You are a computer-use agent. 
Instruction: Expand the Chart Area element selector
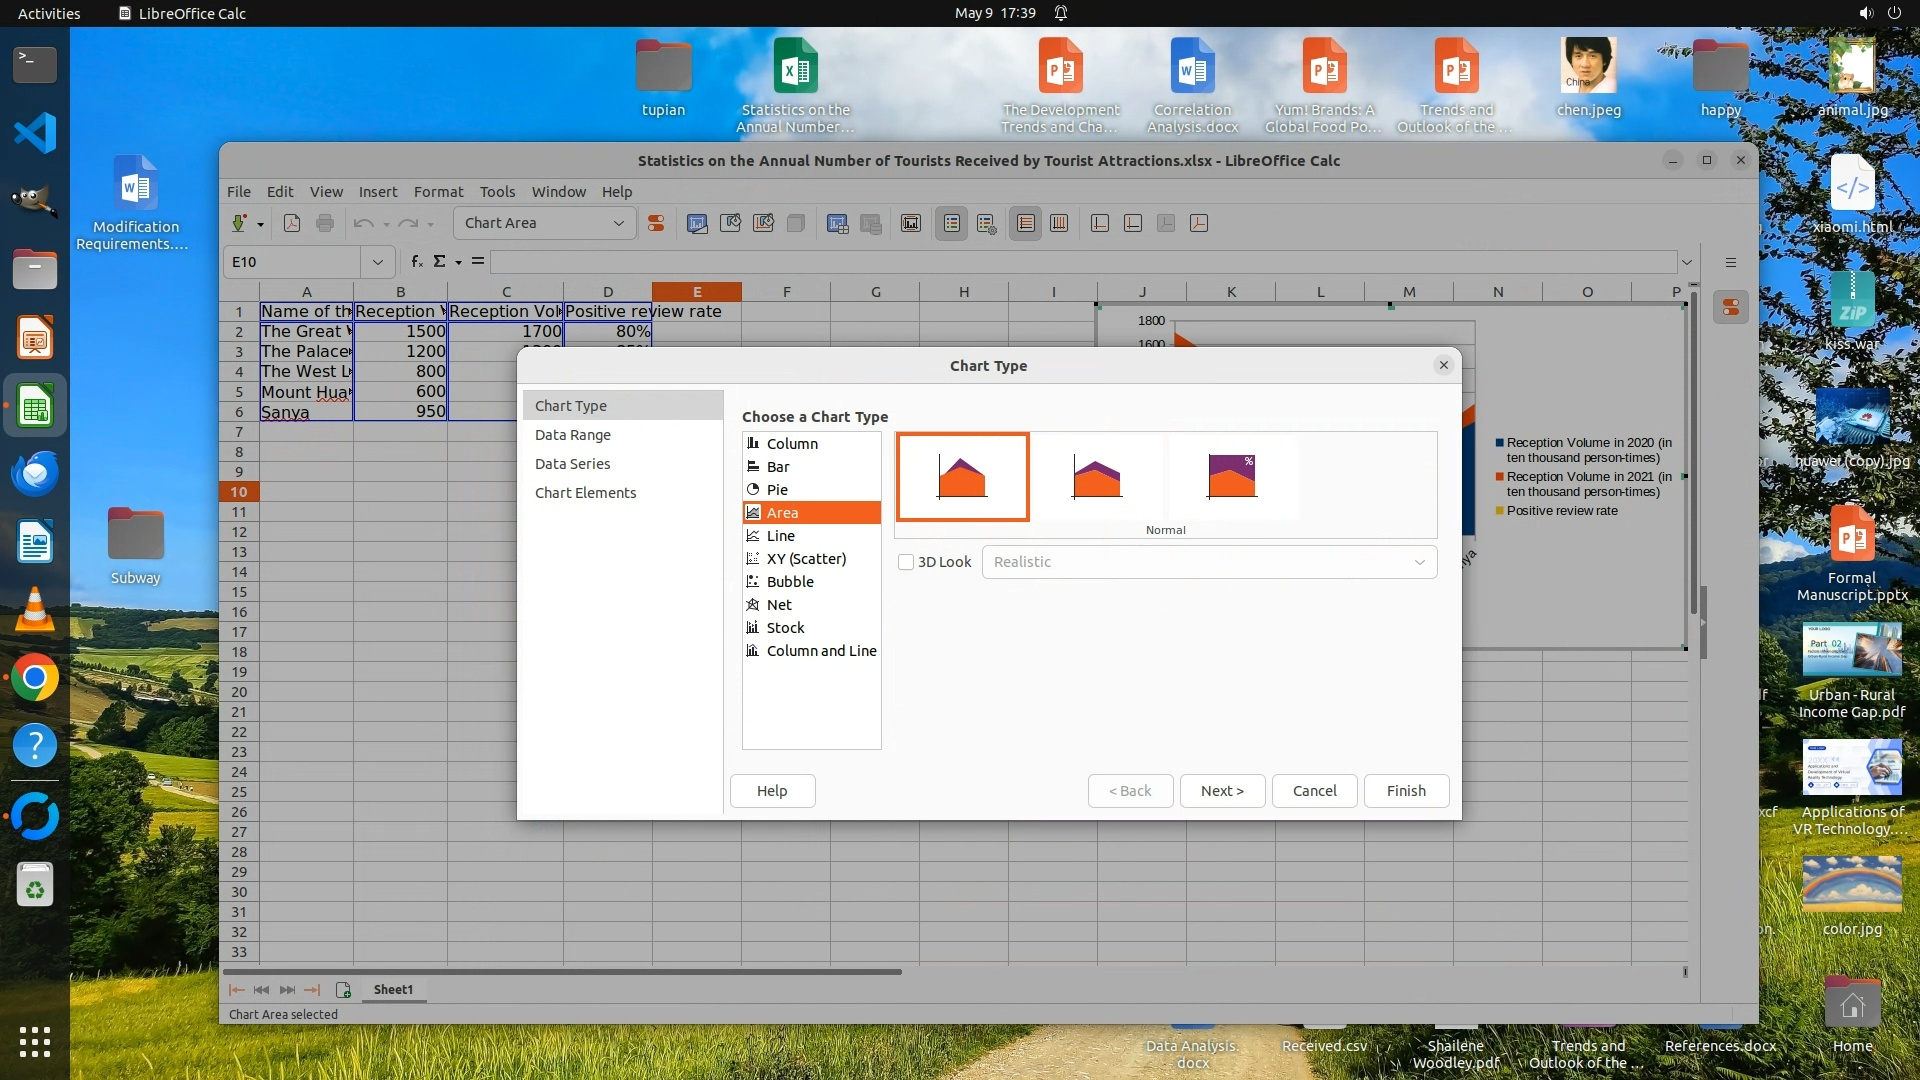pos(618,223)
